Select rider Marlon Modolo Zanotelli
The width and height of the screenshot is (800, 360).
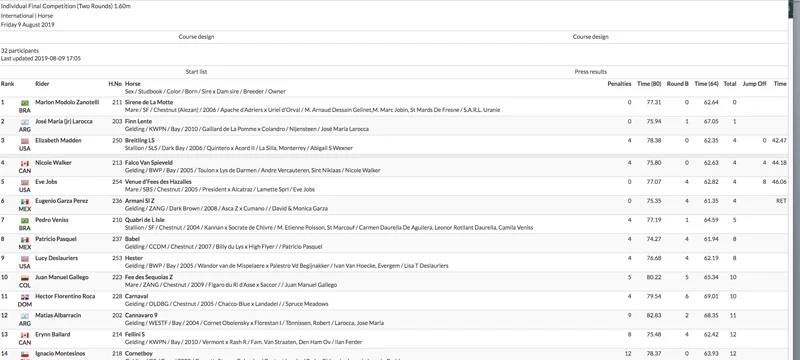[x=67, y=102]
